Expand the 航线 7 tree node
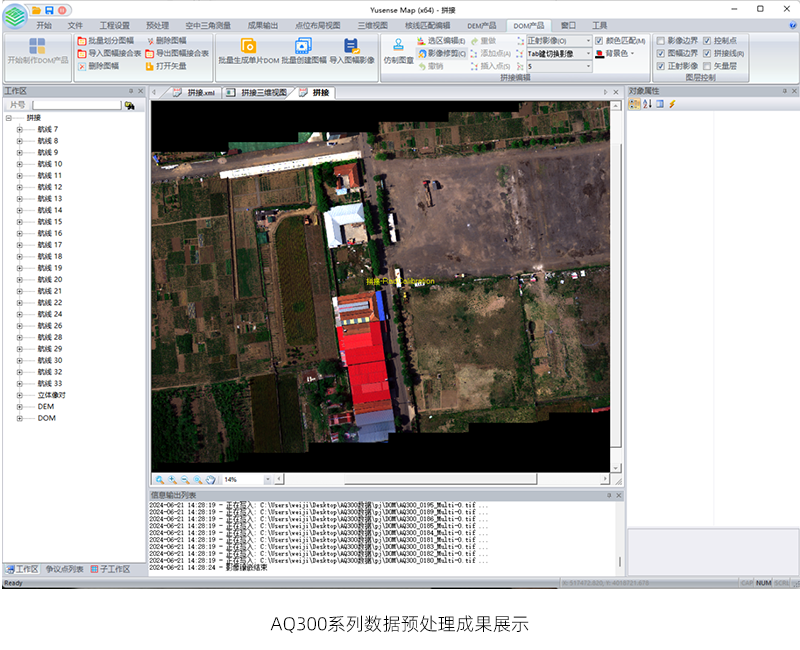This screenshot has height=650, width=800. (19, 129)
